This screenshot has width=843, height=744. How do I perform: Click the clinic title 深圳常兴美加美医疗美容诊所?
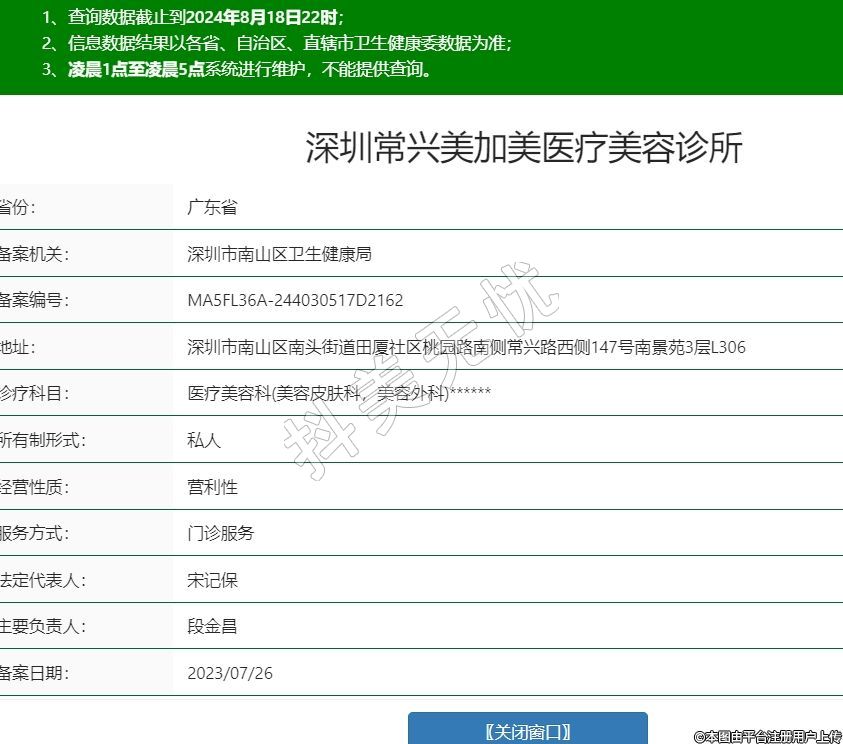pyautogui.click(x=524, y=148)
